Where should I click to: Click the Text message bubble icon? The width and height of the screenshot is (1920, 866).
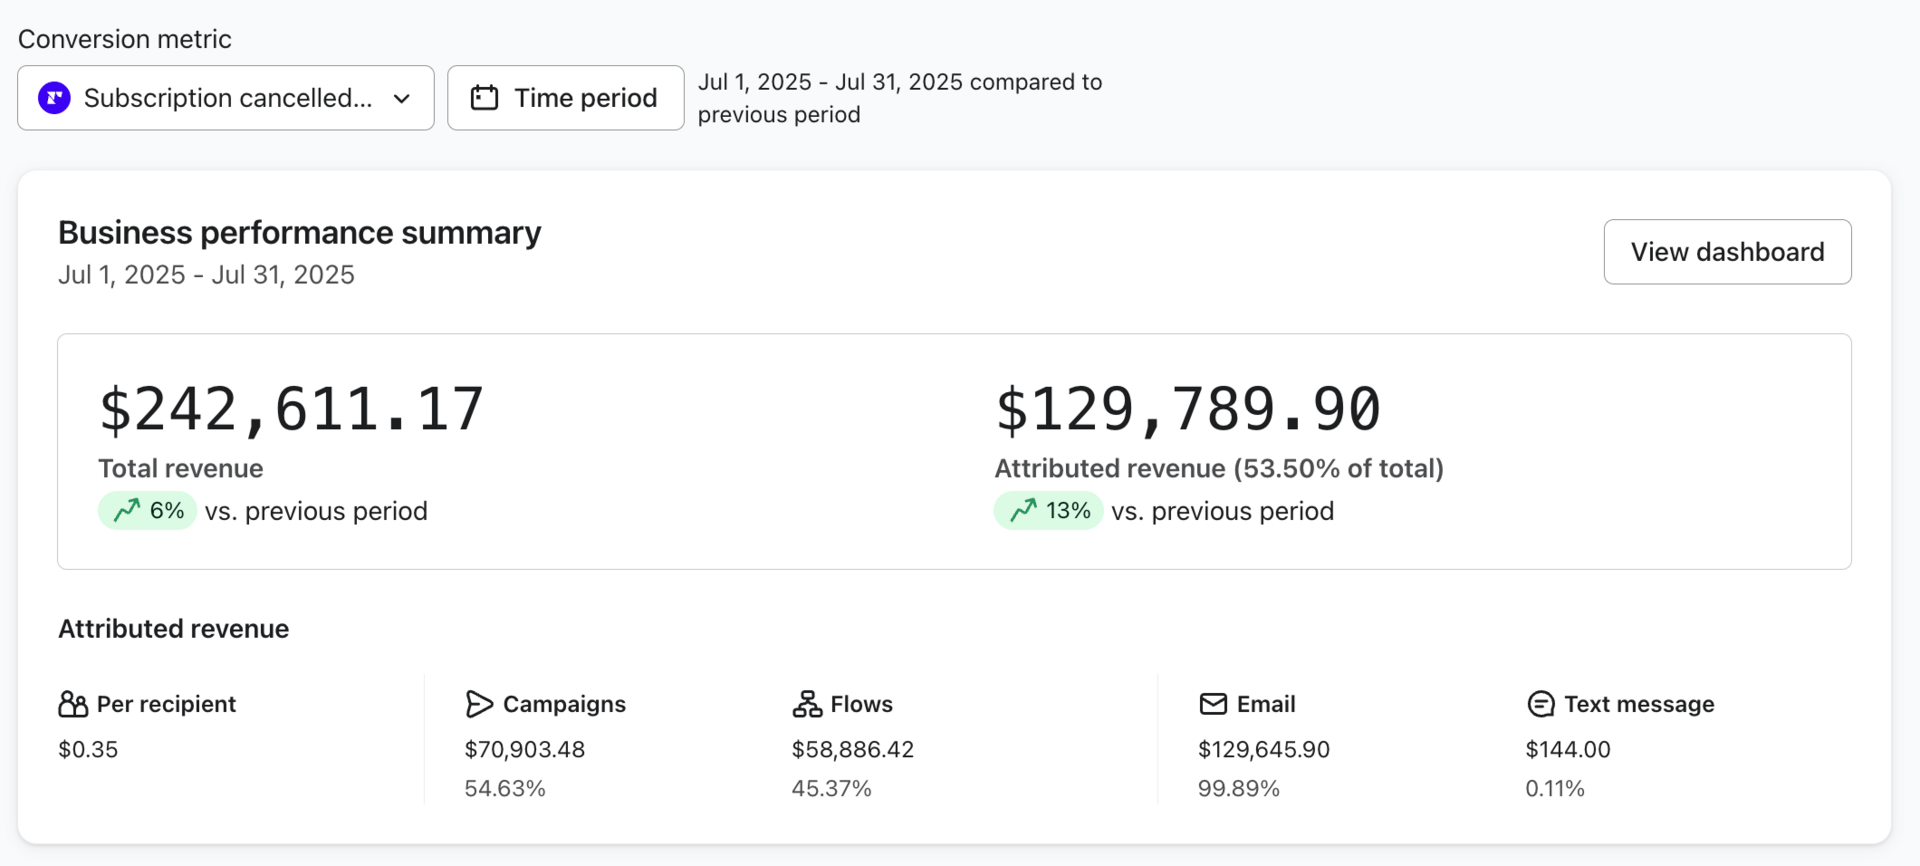(x=1541, y=704)
